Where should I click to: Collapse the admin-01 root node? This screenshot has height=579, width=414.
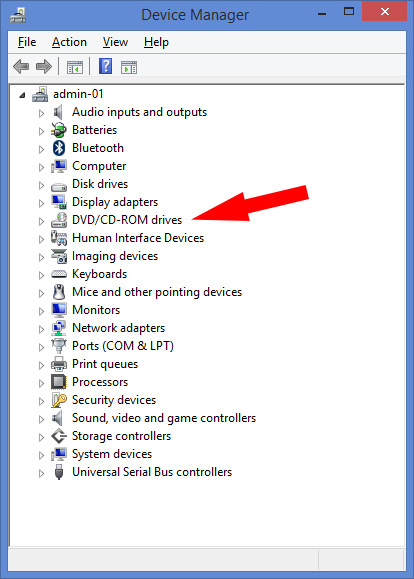pos(23,95)
